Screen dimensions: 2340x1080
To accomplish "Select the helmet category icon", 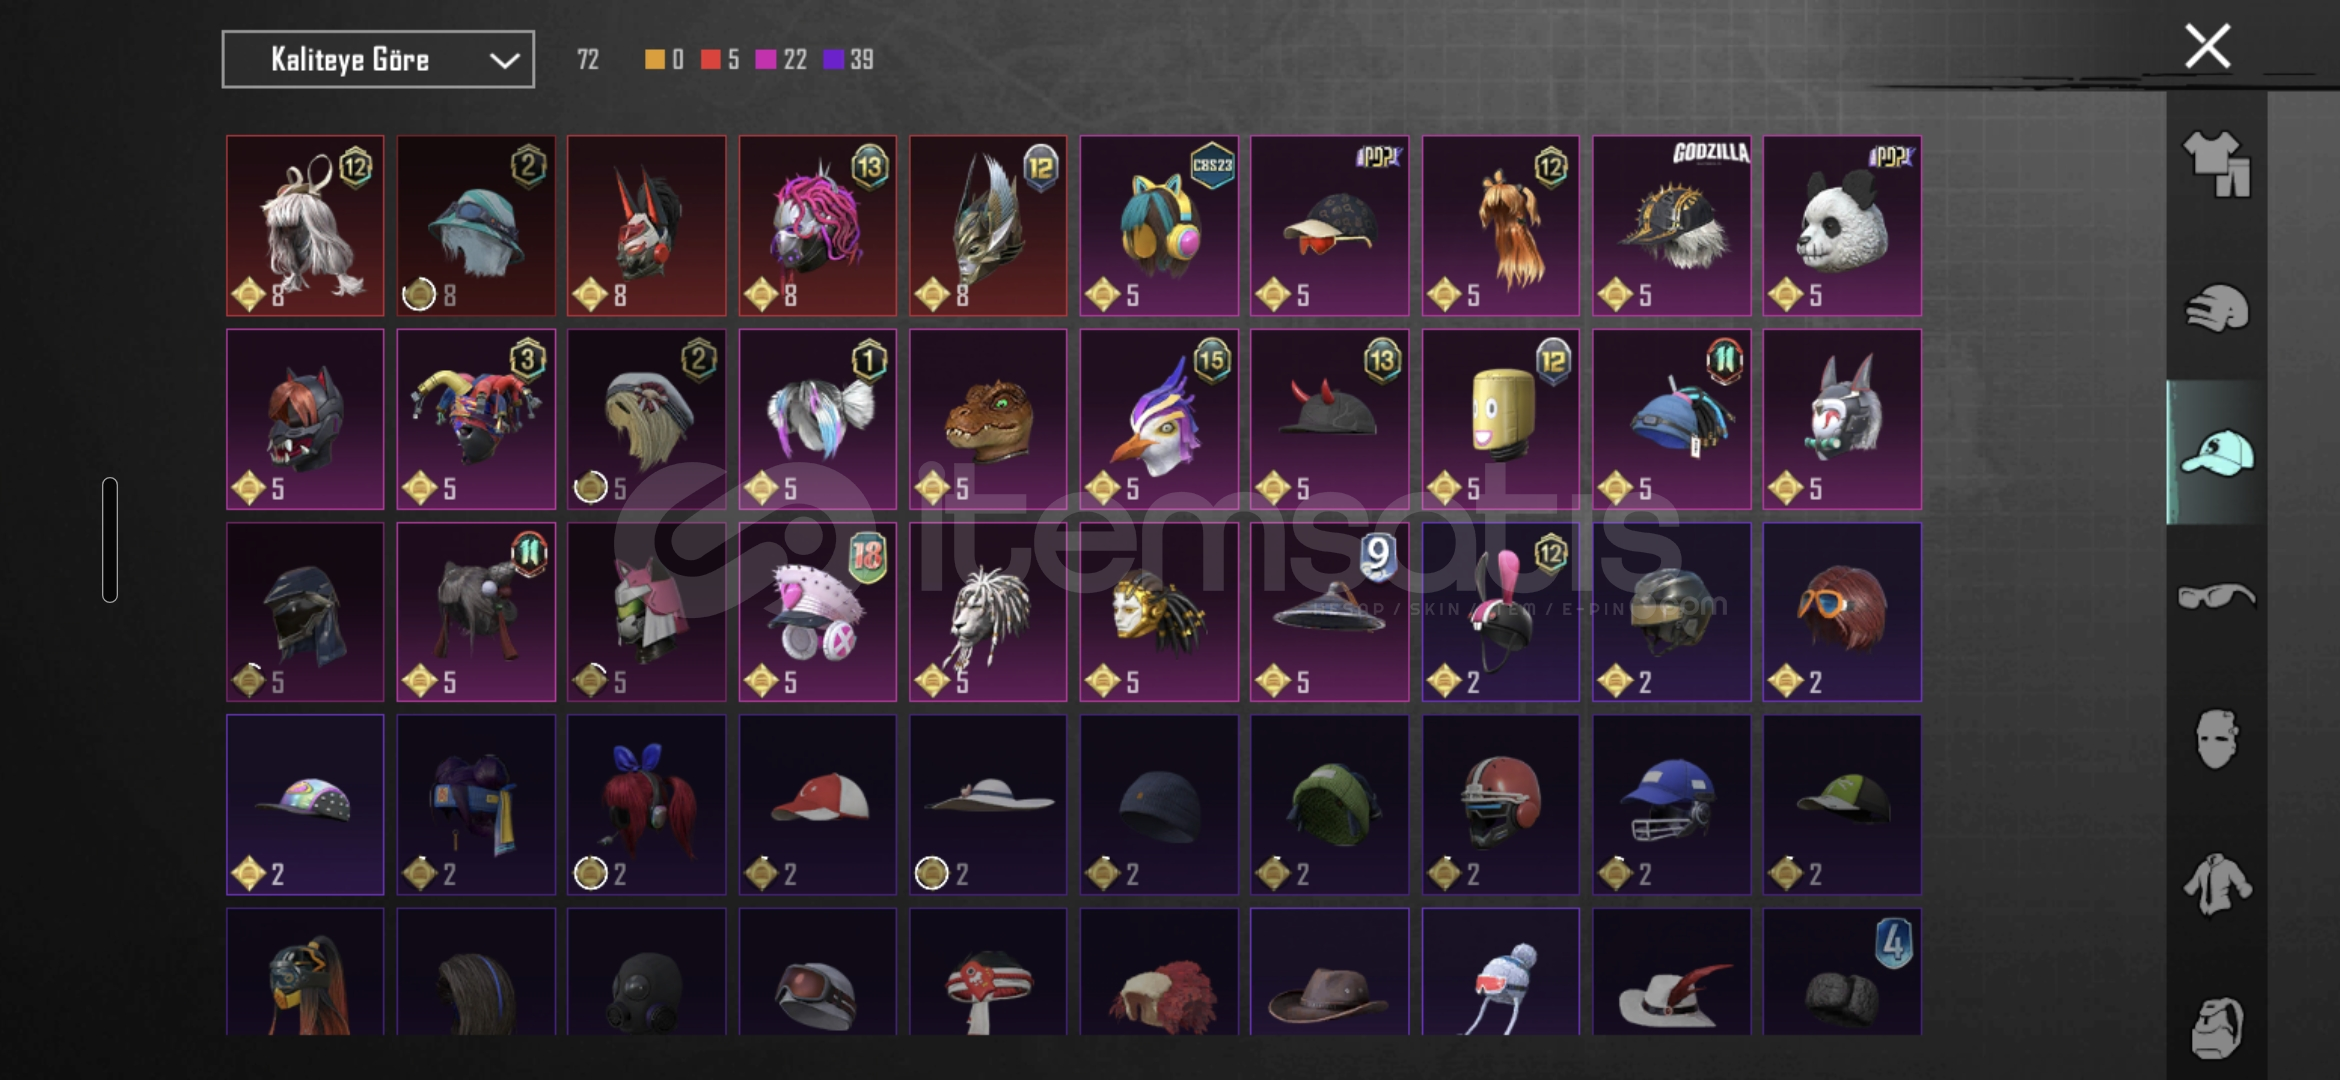I will tap(2216, 308).
